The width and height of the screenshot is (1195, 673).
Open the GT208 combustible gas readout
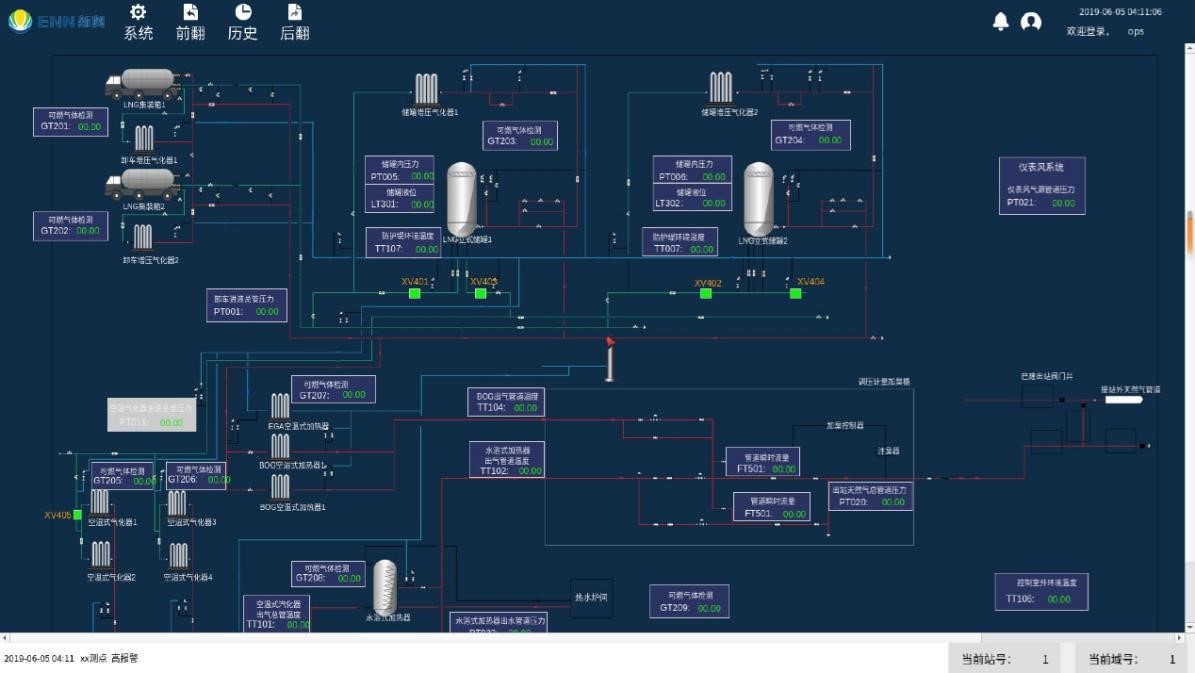[328, 574]
